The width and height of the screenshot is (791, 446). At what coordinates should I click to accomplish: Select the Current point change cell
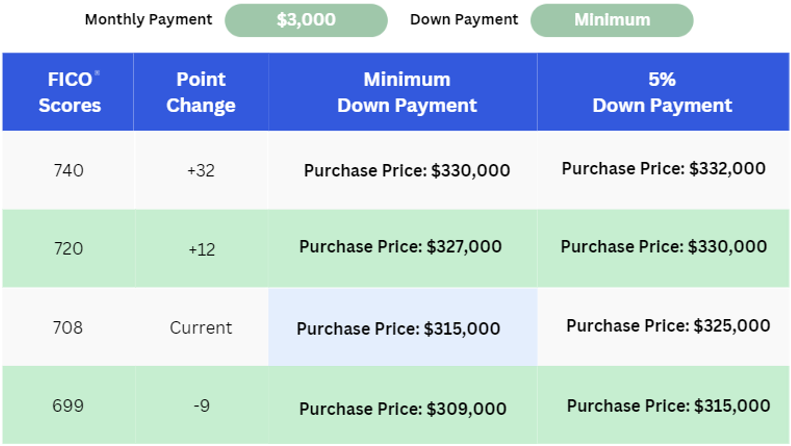click(201, 327)
